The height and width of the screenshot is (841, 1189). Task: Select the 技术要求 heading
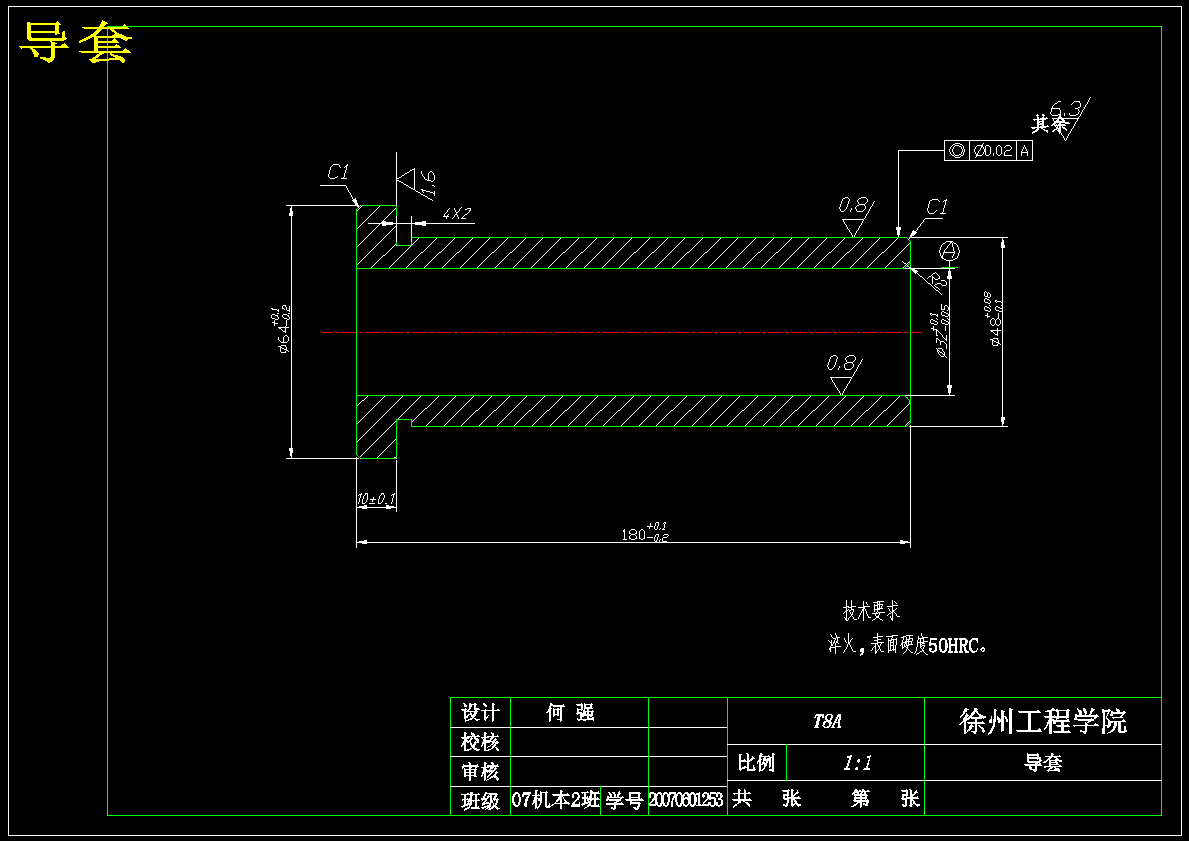(x=871, y=610)
